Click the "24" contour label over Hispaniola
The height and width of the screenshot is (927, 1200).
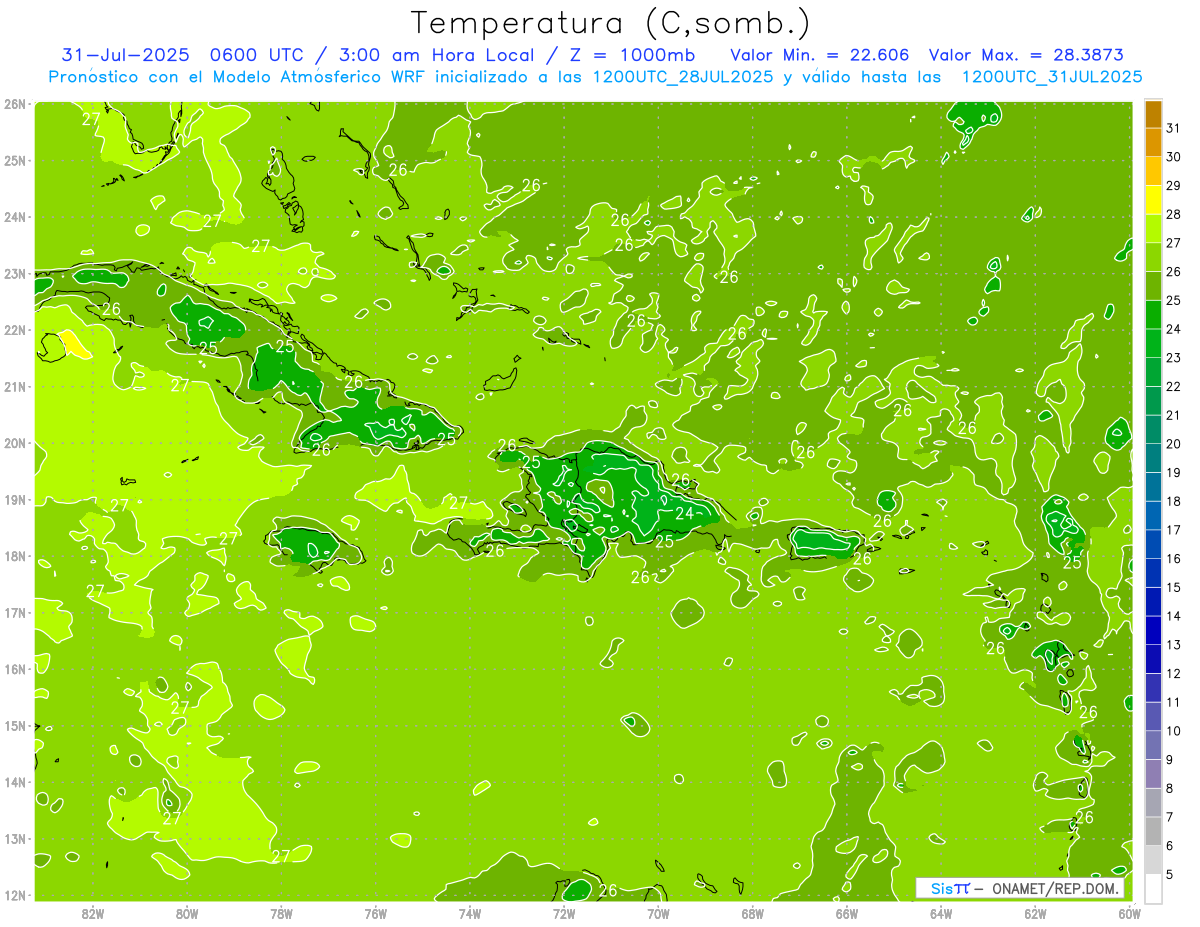coord(684,514)
